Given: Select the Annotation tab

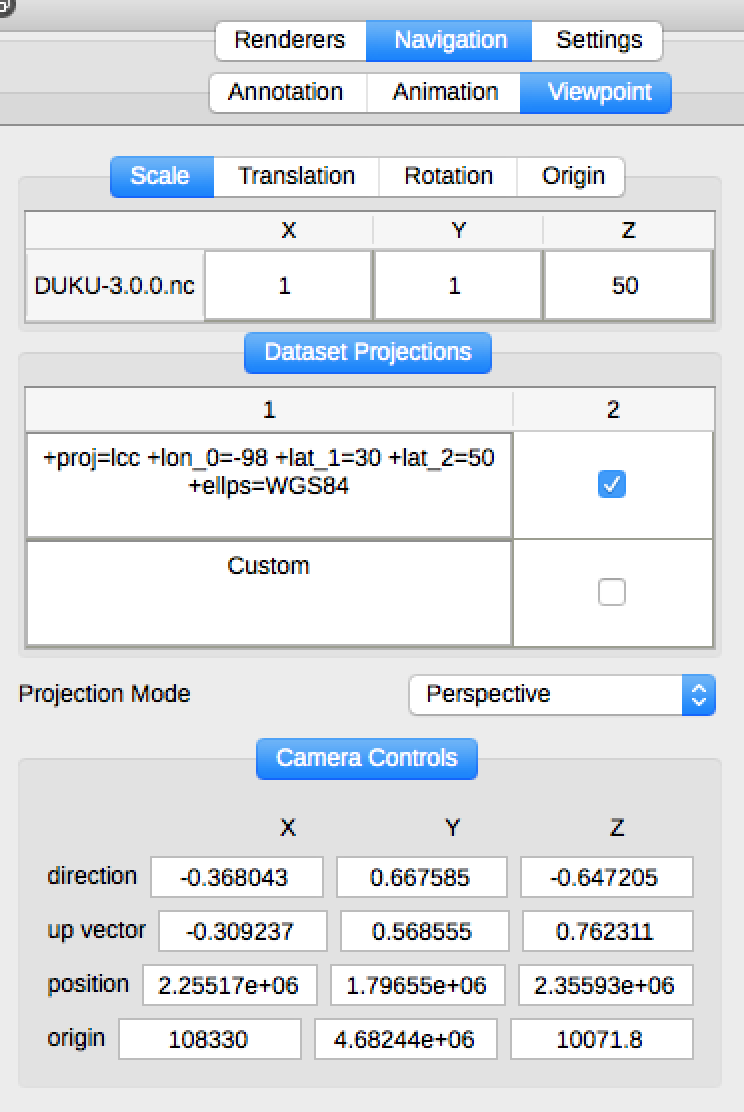Looking at the screenshot, I should (x=286, y=93).
